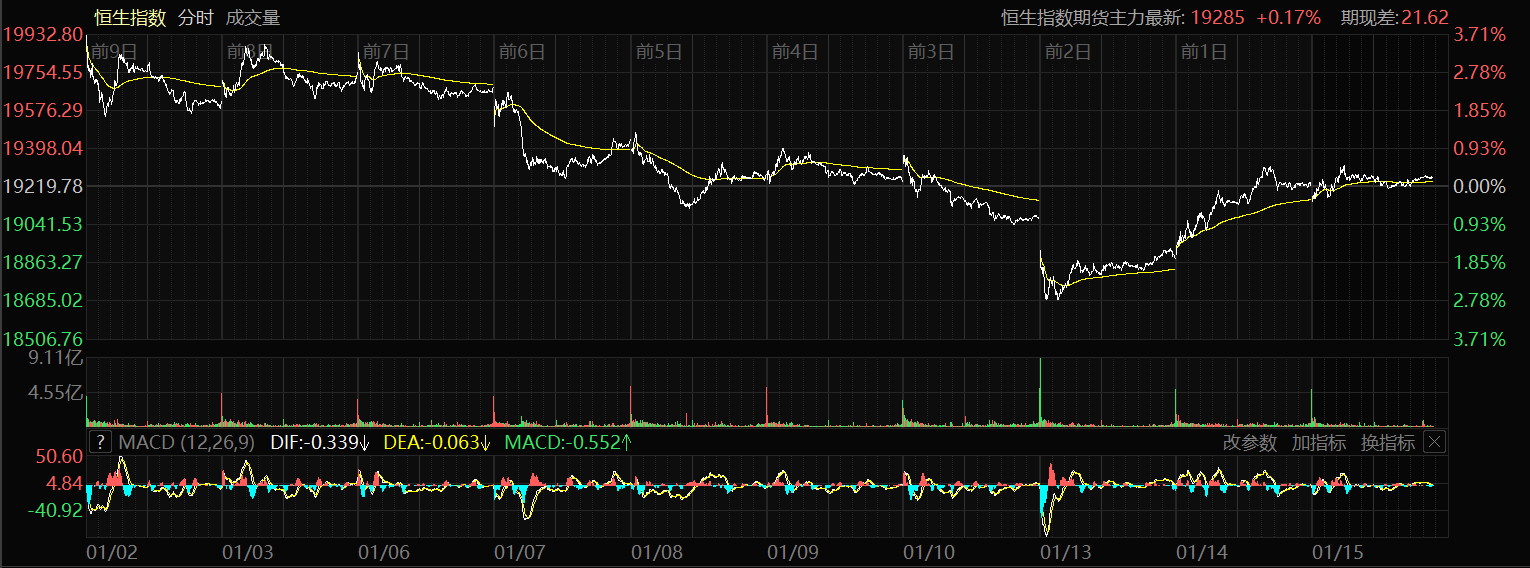Open 换指标 to switch indicator

pyautogui.click(x=1387, y=442)
